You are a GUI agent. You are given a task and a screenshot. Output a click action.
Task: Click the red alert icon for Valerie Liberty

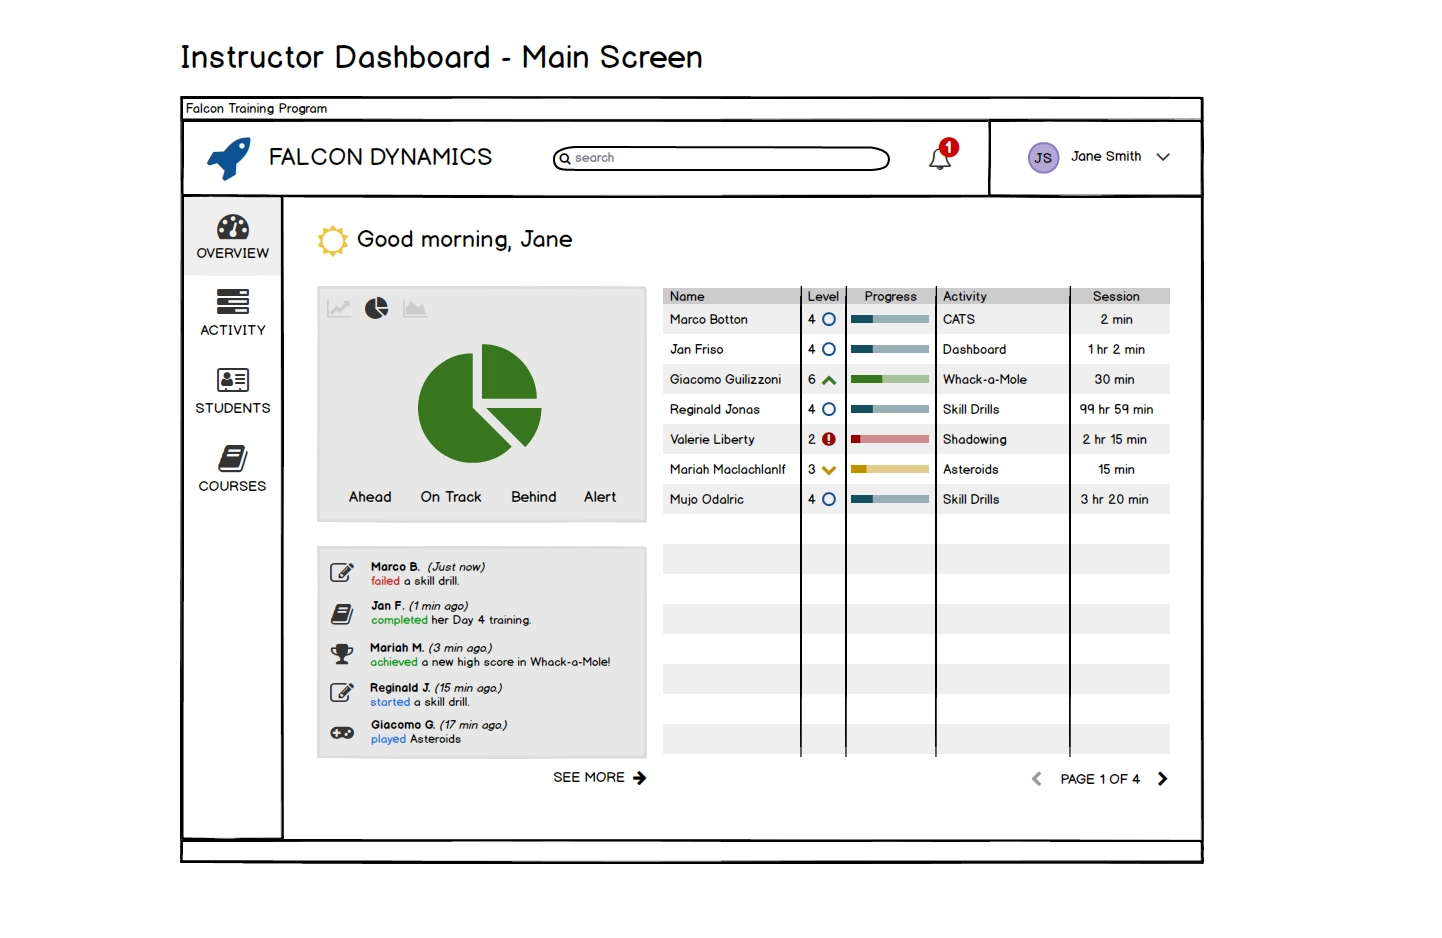(x=829, y=439)
